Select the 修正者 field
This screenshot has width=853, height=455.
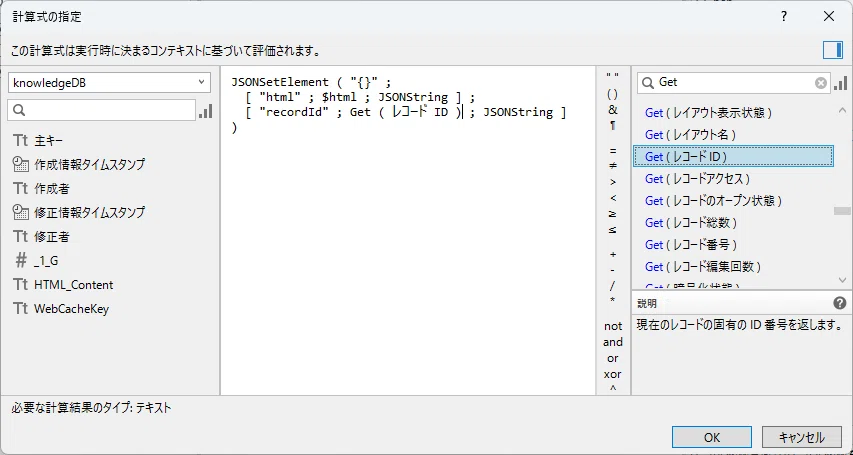click(x=52, y=237)
